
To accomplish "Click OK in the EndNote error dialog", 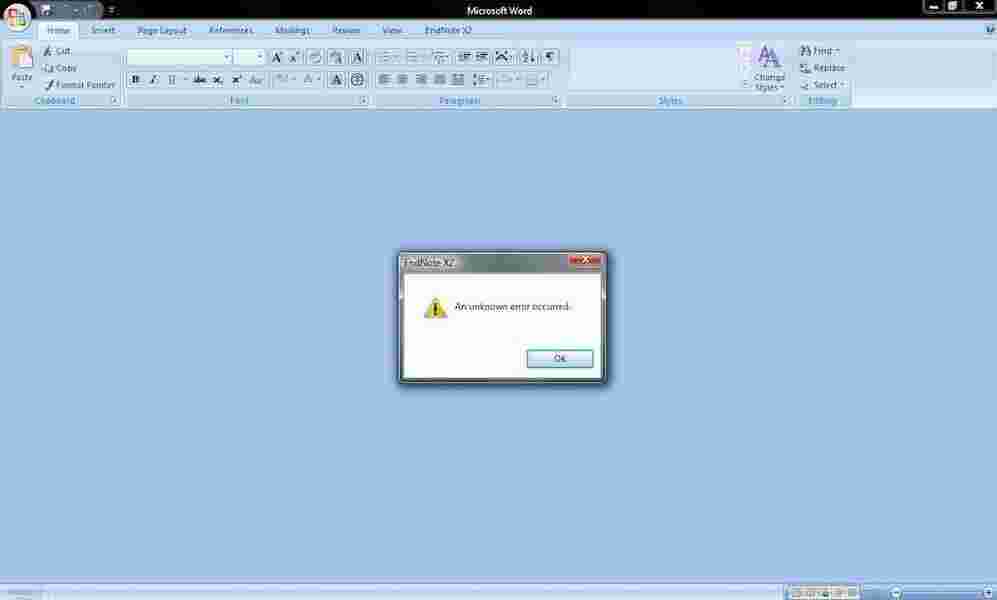I will click(x=559, y=358).
